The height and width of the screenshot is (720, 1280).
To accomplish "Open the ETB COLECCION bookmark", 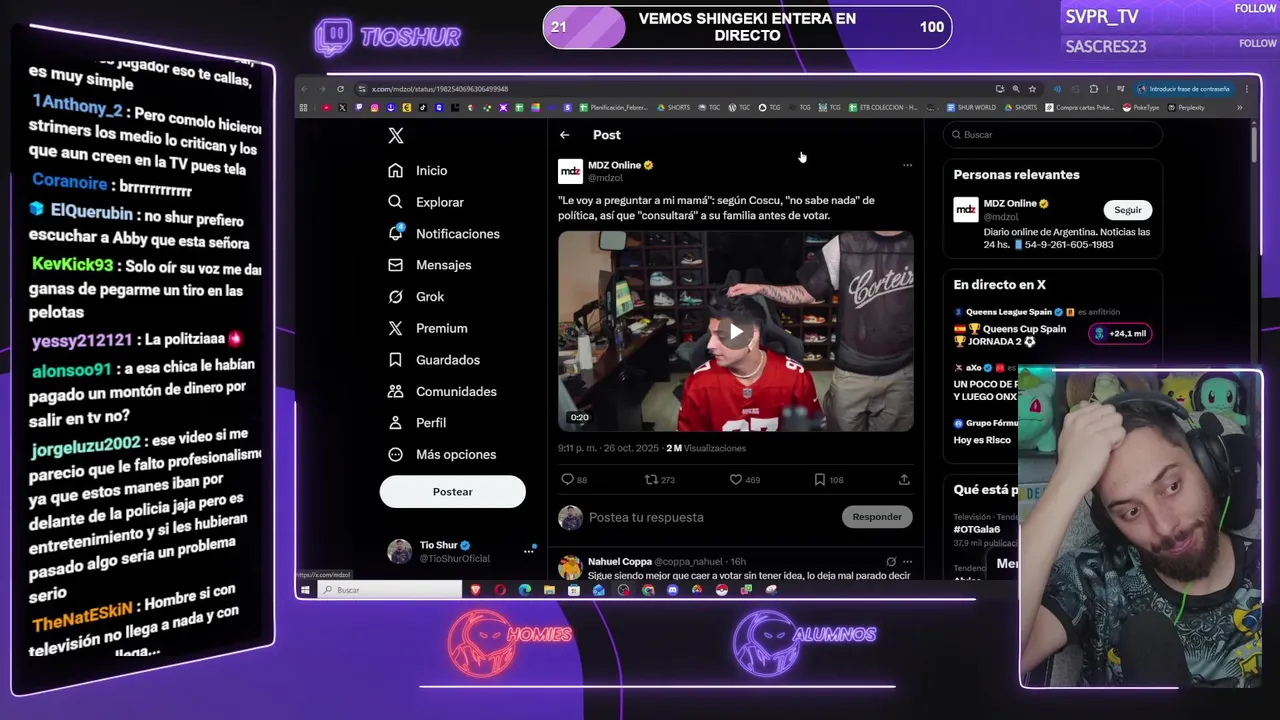I will tap(883, 108).
